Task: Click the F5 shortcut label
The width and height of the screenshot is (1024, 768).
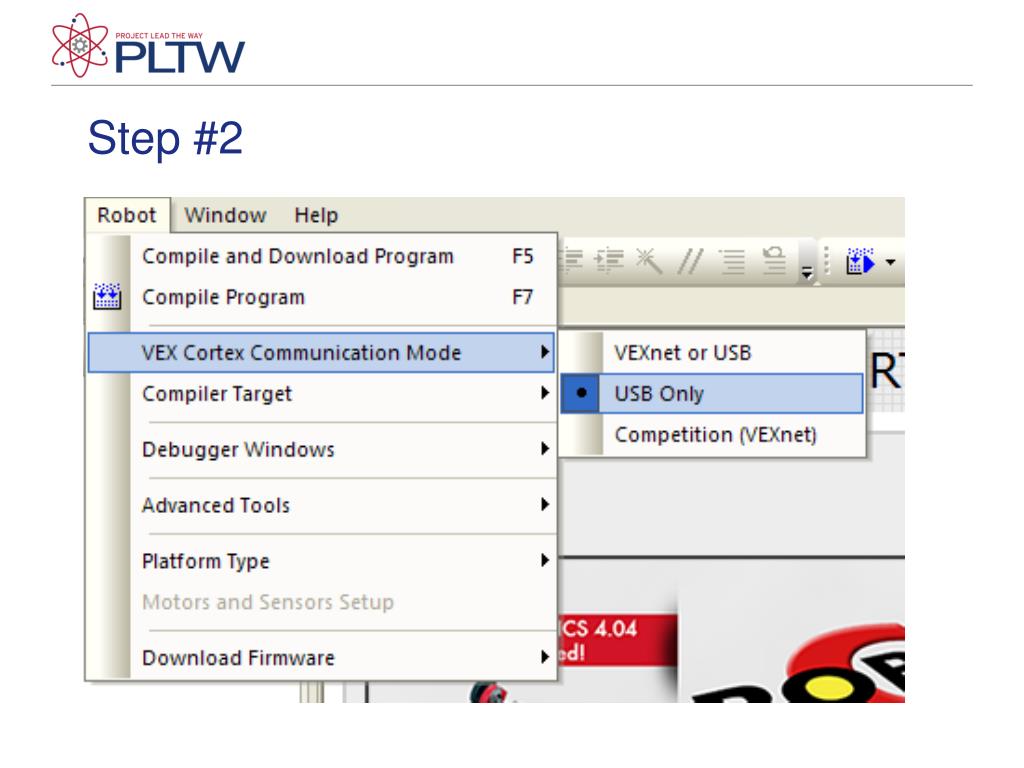Action: [522, 256]
